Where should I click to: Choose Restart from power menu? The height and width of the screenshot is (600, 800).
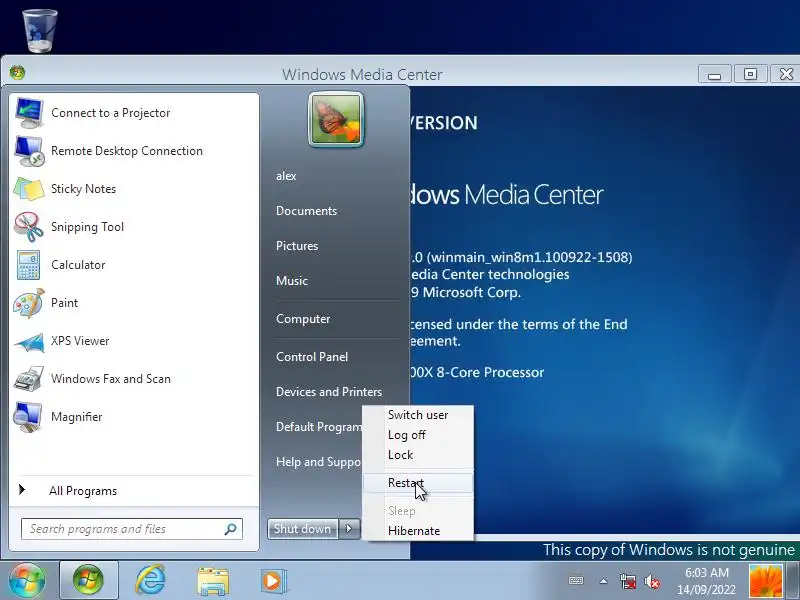point(418,483)
